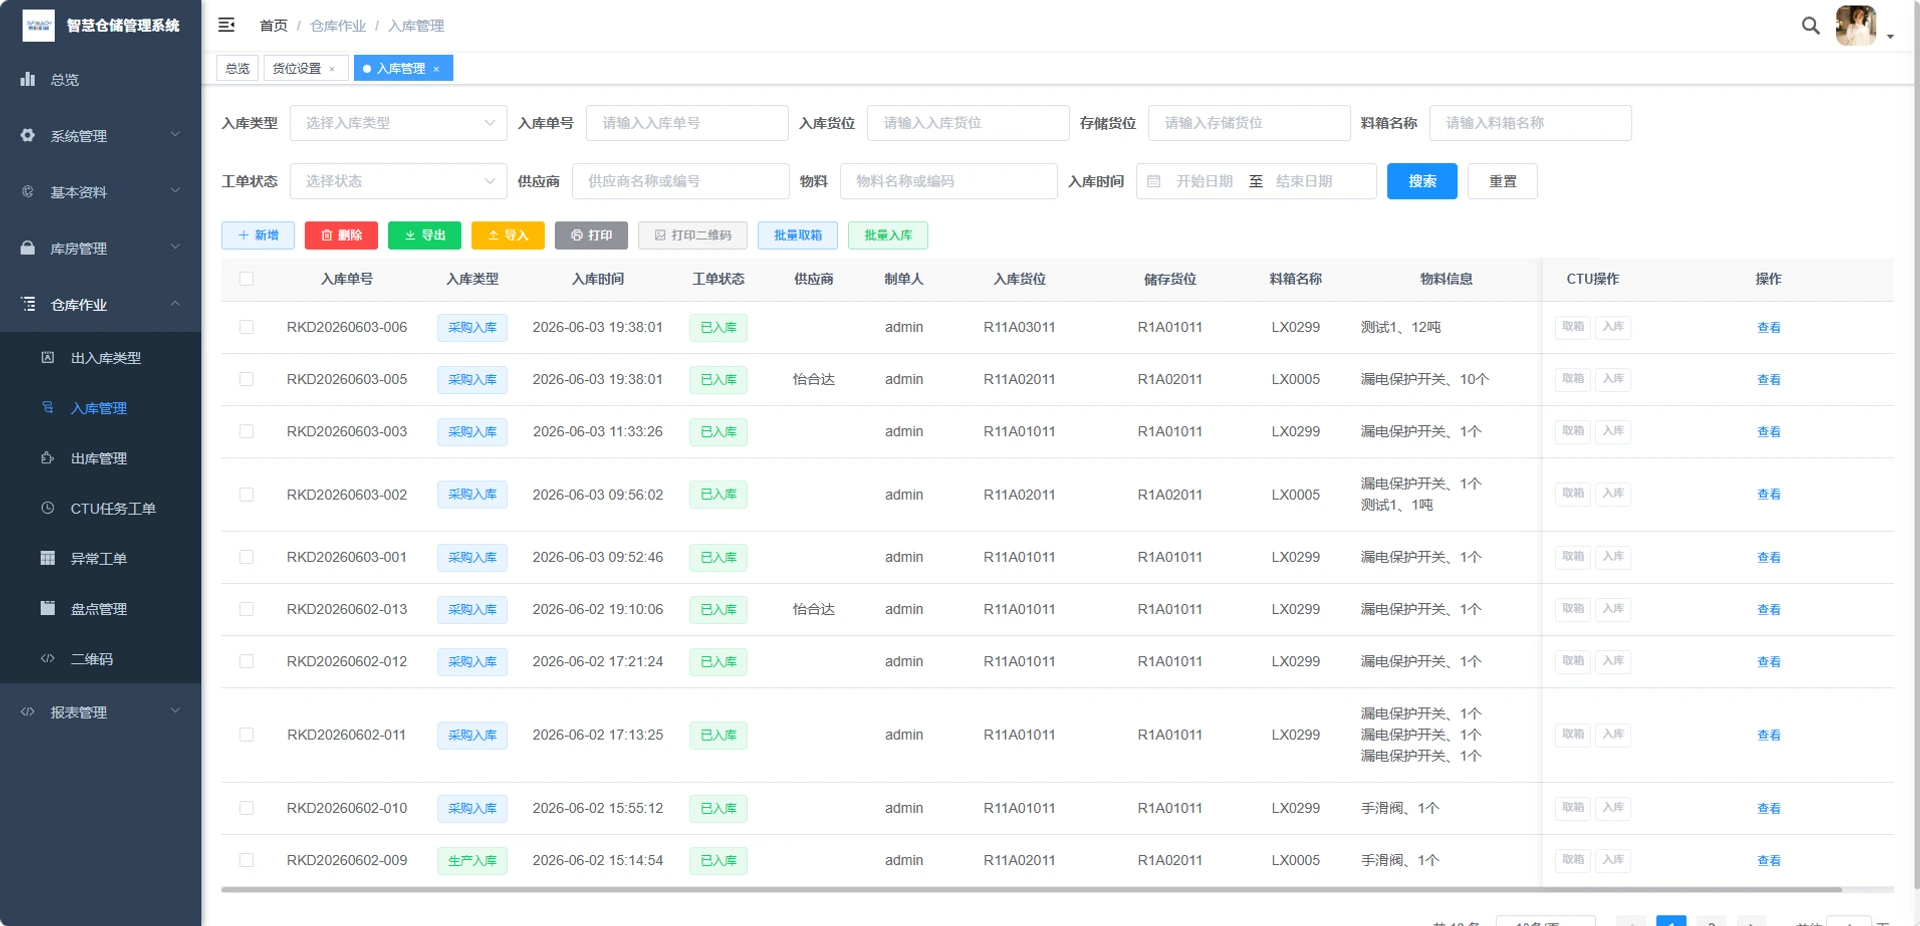
Task: Click the 批量取箱 button
Action: pyautogui.click(x=798, y=235)
